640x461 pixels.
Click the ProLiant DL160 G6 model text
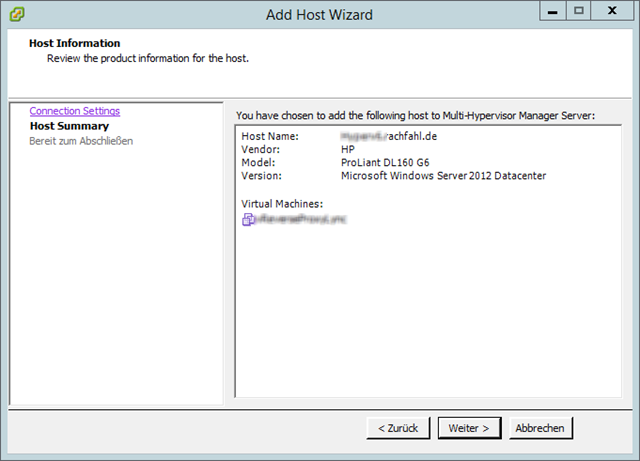point(387,162)
